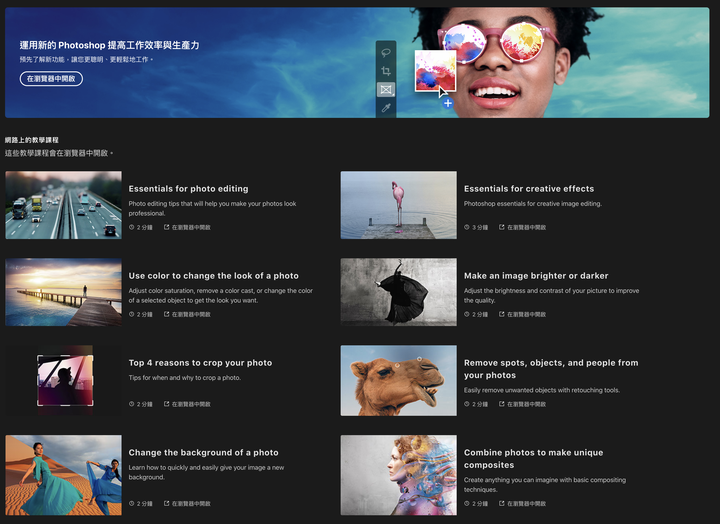Click clock icon under Top 4 reasons
This screenshot has width=720, height=524.
coord(131,404)
